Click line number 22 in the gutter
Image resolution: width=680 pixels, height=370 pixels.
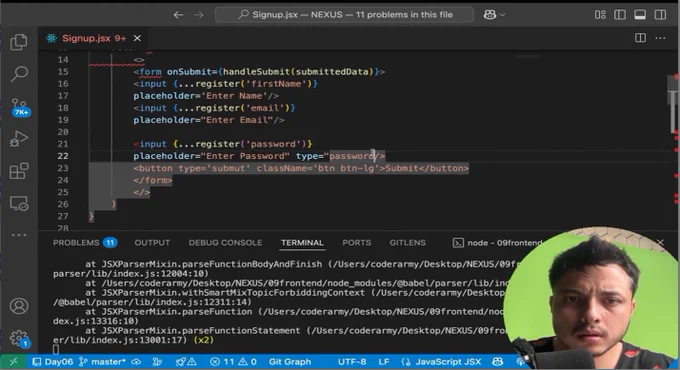pyautogui.click(x=63, y=156)
